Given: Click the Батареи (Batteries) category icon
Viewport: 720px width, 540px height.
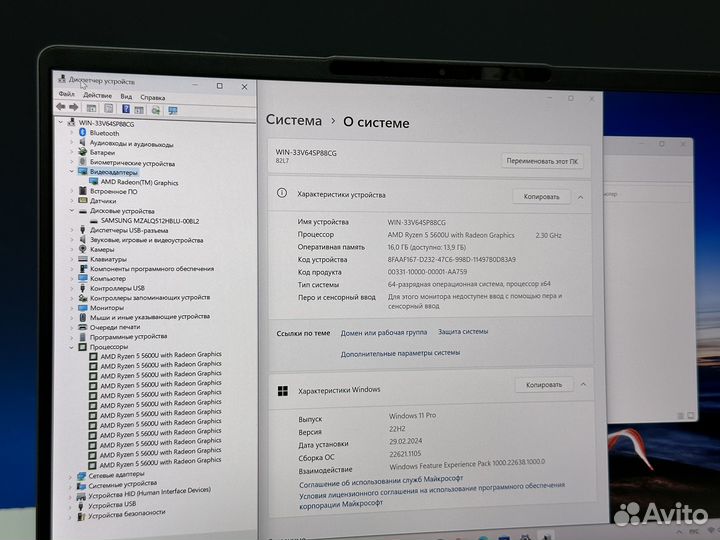Looking at the screenshot, I should click(x=84, y=152).
